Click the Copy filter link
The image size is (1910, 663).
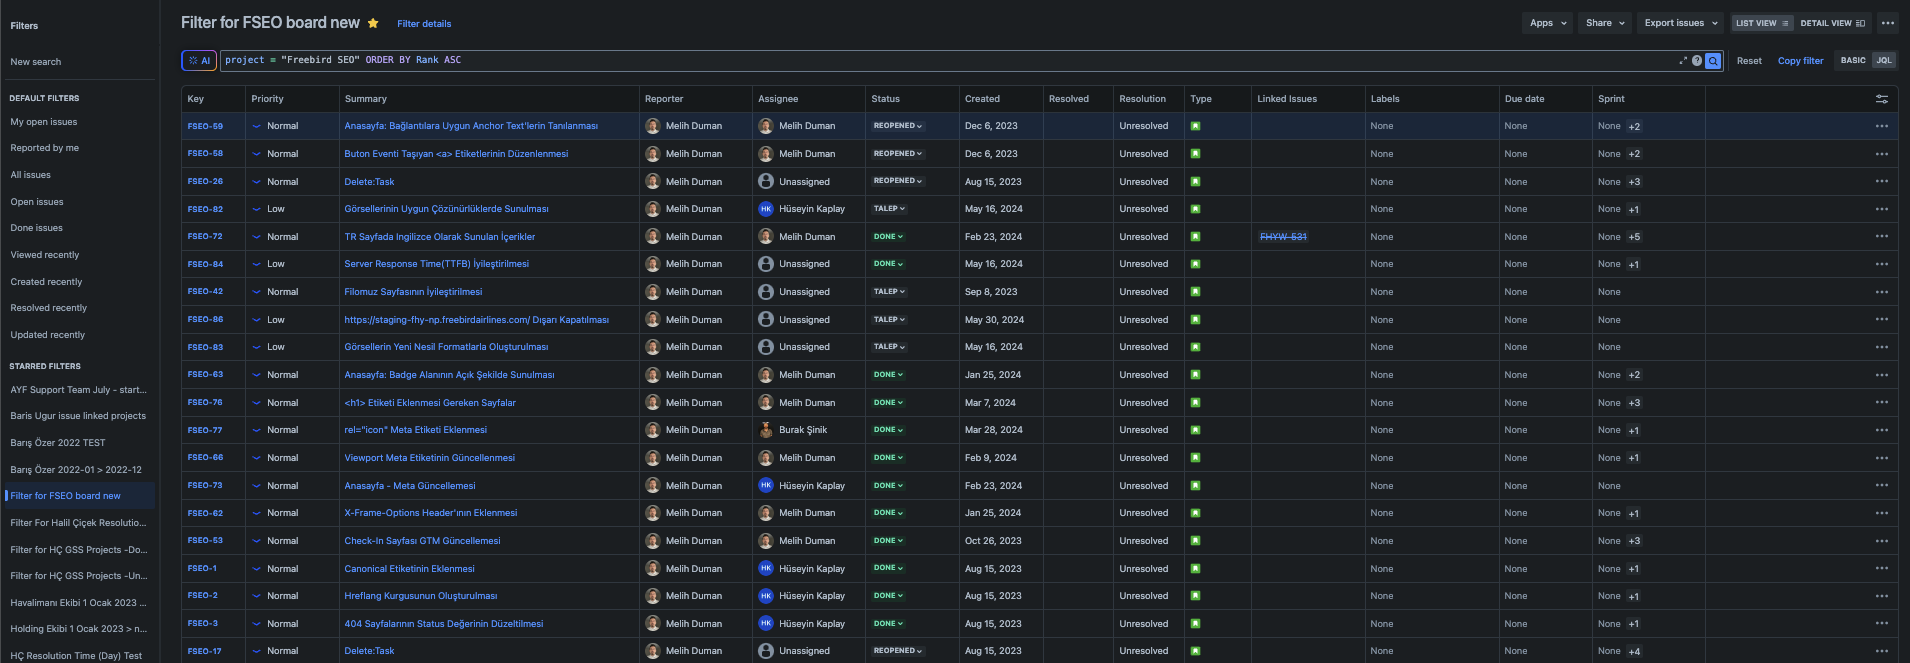click(x=1800, y=61)
